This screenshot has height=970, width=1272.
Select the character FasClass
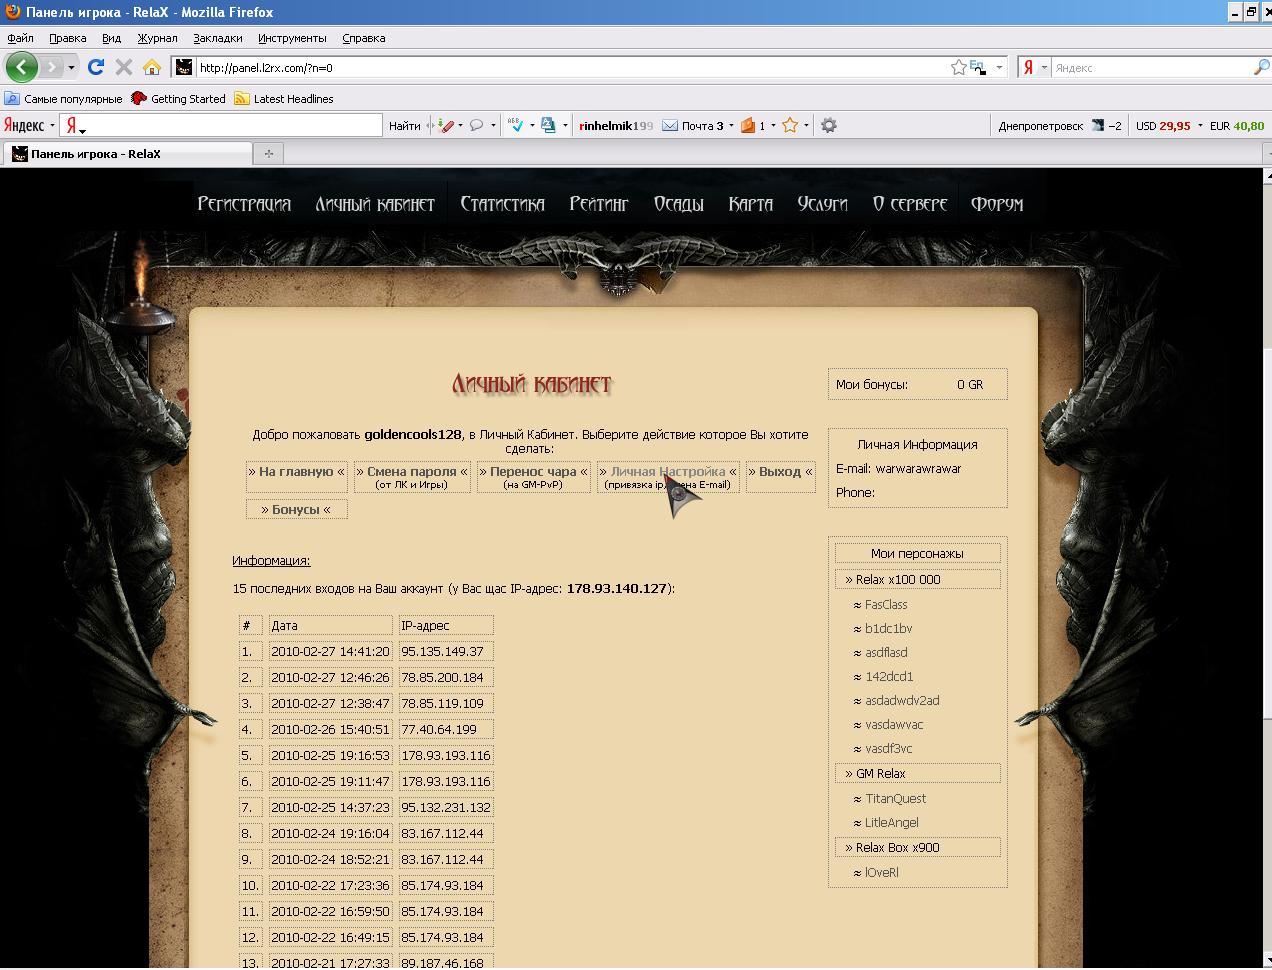(x=885, y=604)
